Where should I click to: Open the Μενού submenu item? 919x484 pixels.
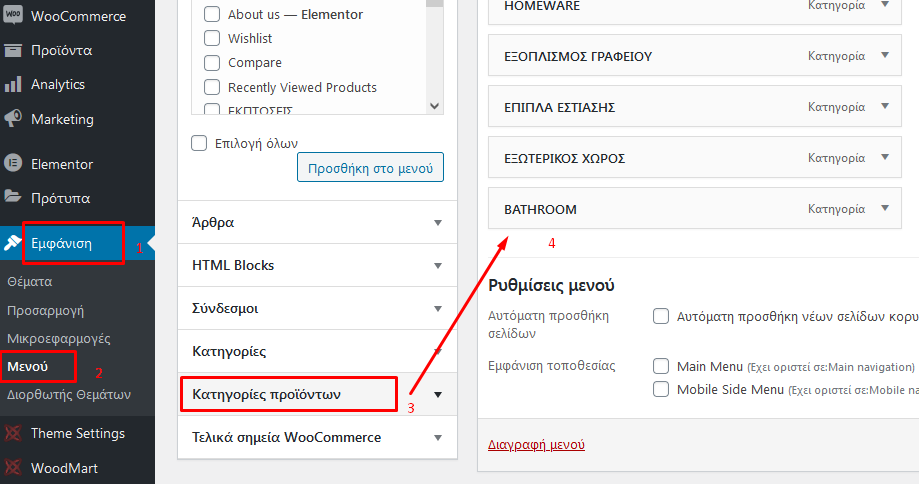point(28,367)
